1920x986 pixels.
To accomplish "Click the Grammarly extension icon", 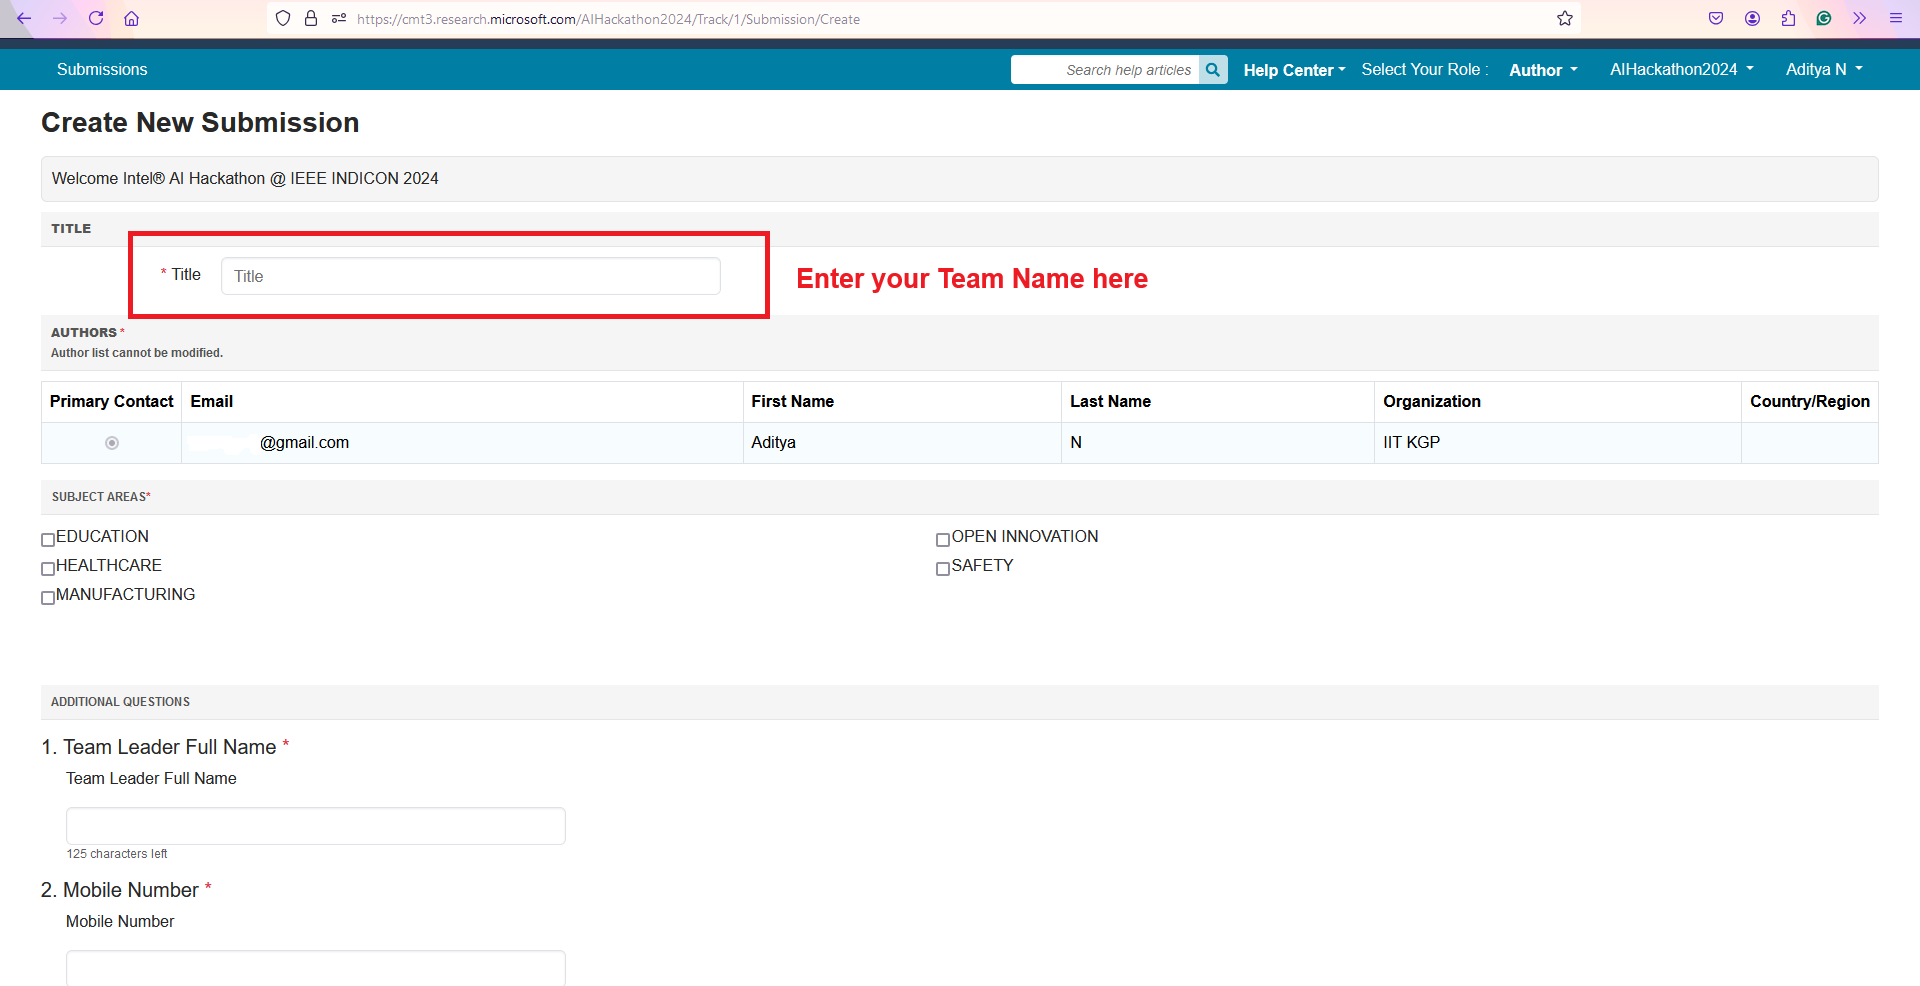I will pos(1824,18).
